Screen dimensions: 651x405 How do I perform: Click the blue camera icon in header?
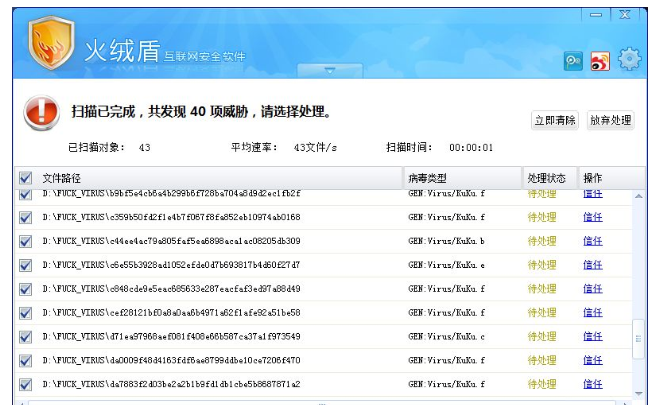574,61
